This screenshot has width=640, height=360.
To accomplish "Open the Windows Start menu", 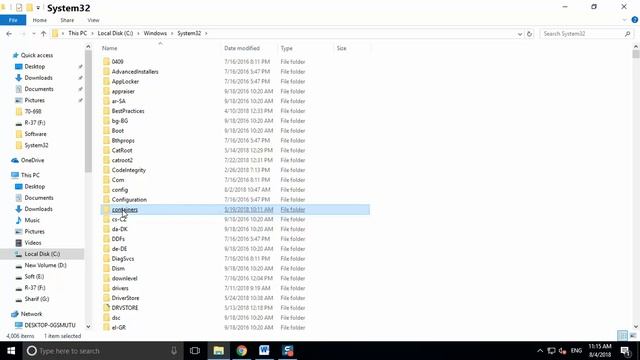I will coord(11,351).
